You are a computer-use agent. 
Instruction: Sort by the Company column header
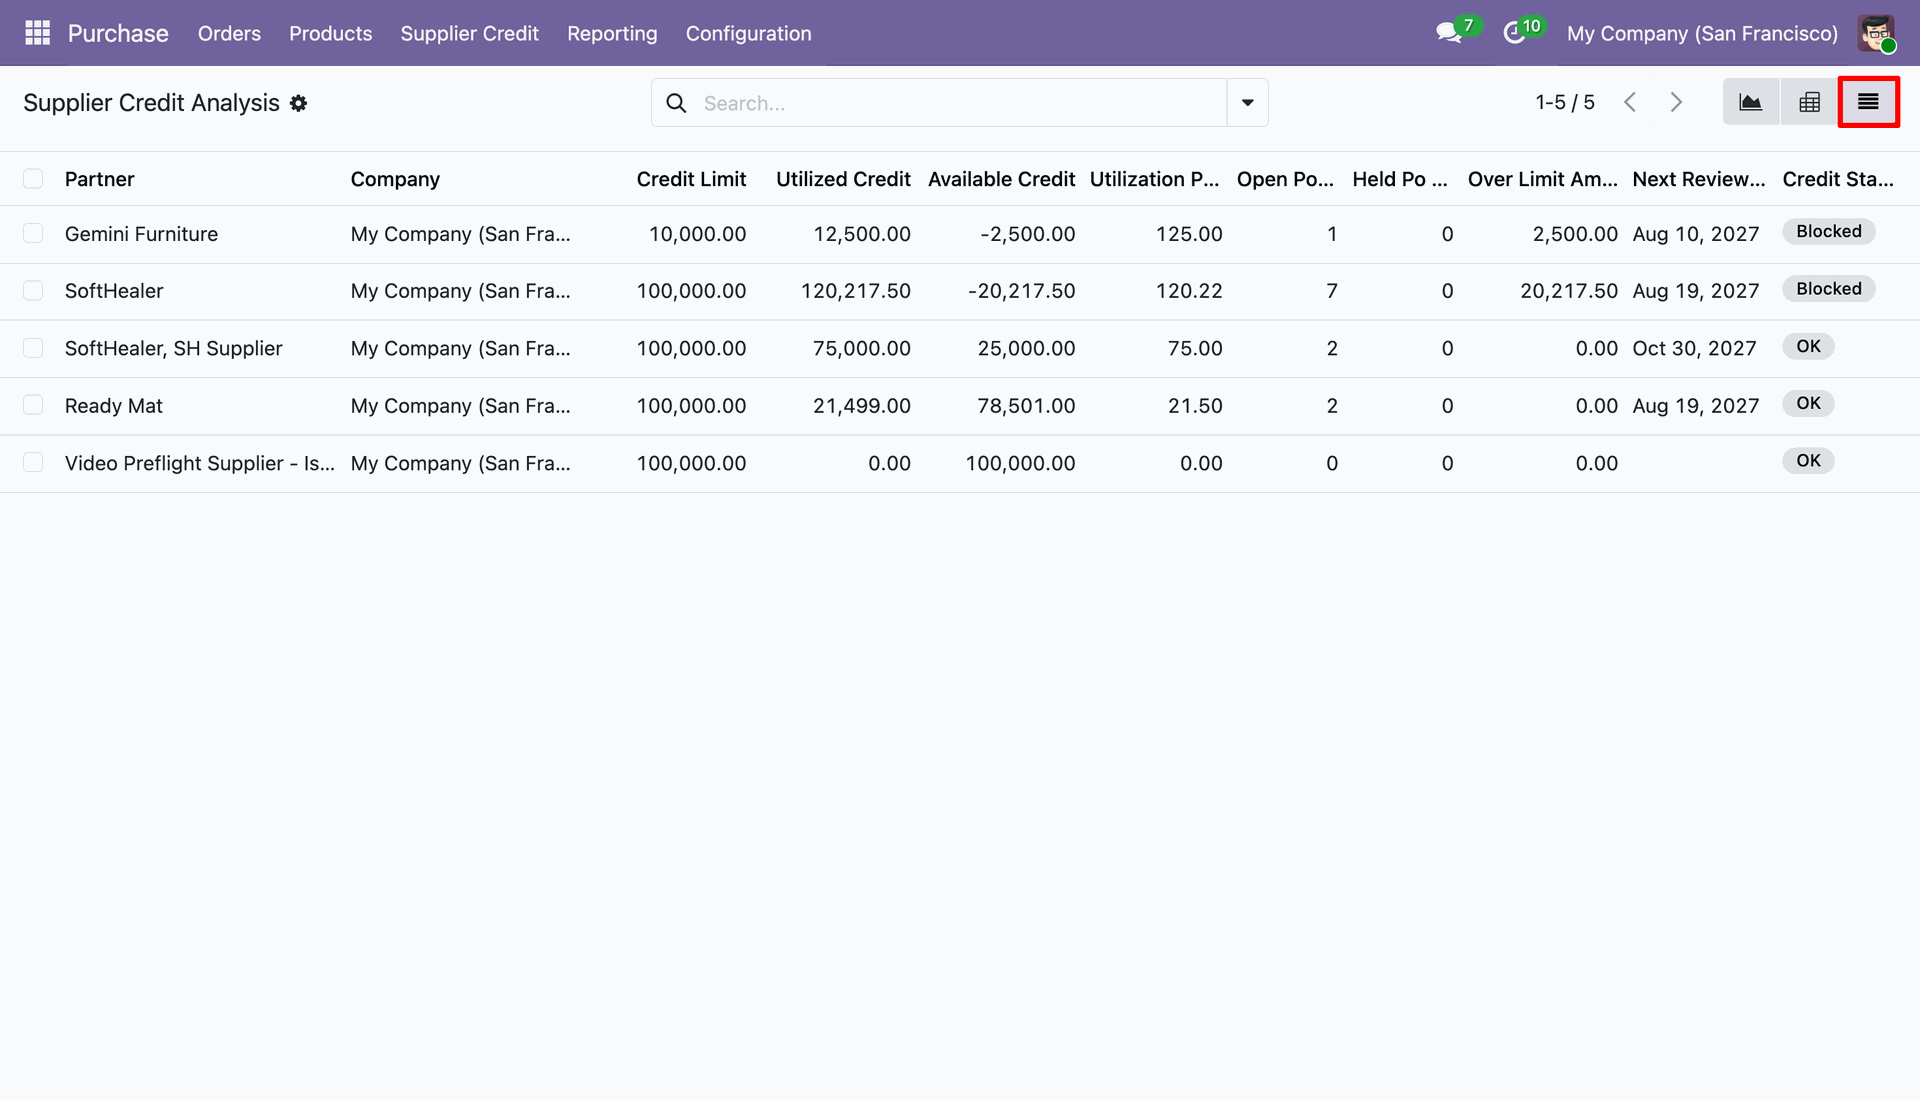(x=395, y=179)
